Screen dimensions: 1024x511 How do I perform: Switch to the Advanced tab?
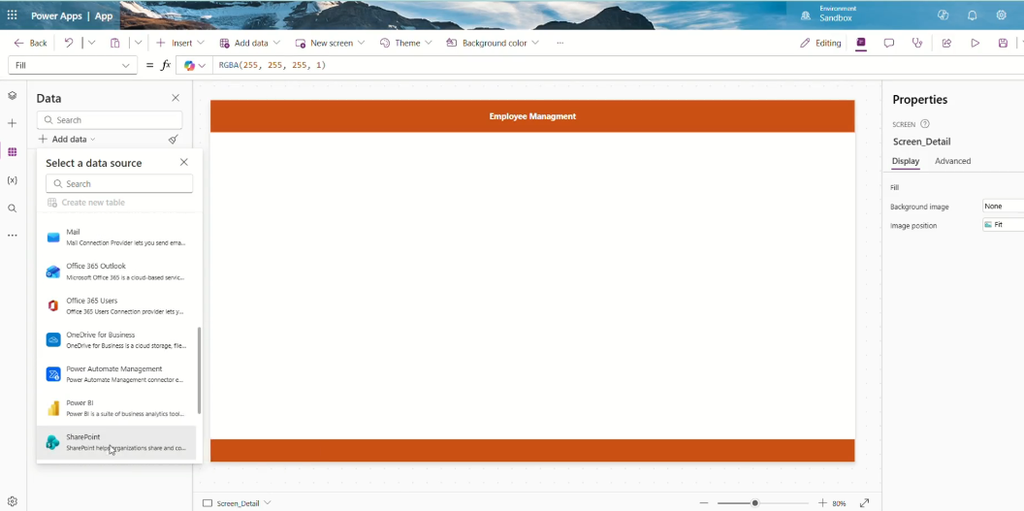(952, 161)
